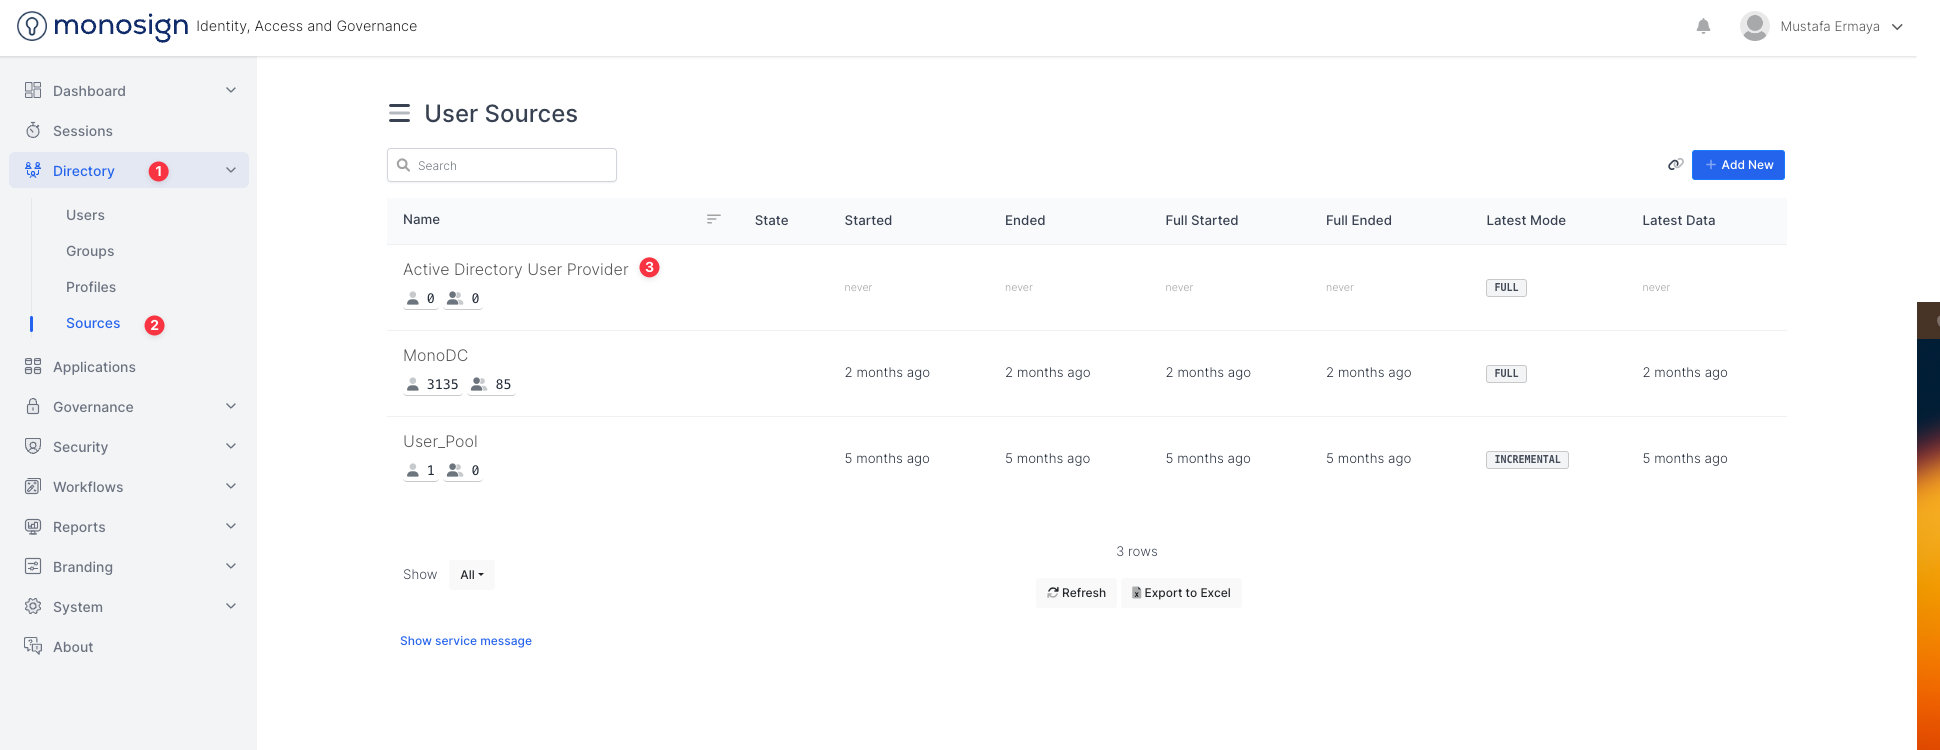This screenshot has width=1940, height=750.
Task: Select Groups in the Directory submenu
Action: coord(90,251)
